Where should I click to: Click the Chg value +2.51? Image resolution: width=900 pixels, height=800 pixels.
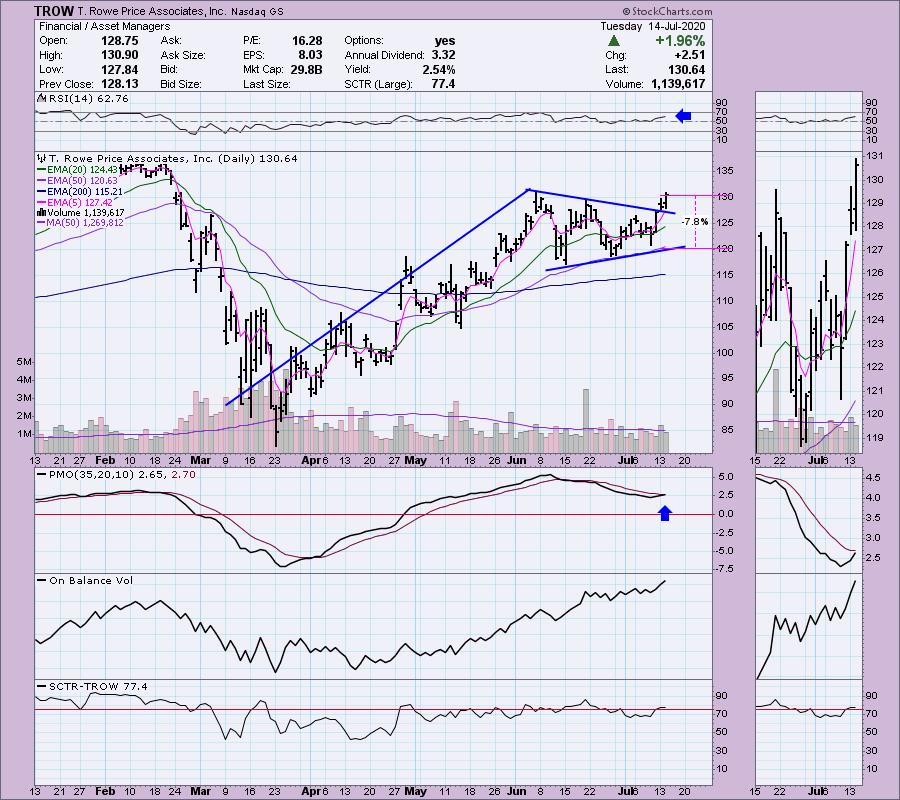[x=689, y=55]
